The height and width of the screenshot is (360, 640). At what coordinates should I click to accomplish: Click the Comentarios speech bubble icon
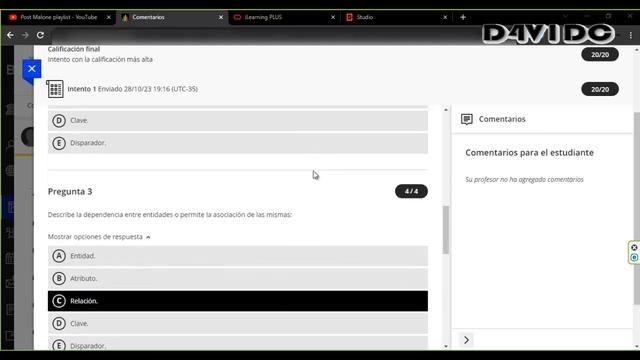pos(467,119)
